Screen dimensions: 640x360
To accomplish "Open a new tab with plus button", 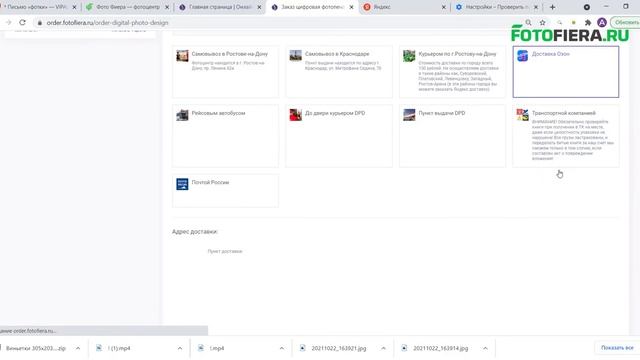I will pos(552,7).
